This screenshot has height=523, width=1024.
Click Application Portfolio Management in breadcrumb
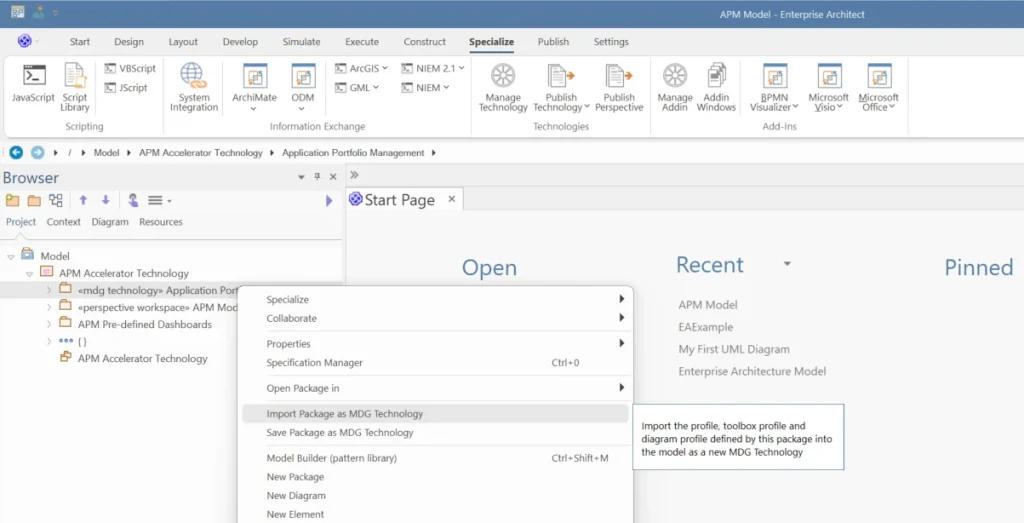pyautogui.click(x=353, y=153)
